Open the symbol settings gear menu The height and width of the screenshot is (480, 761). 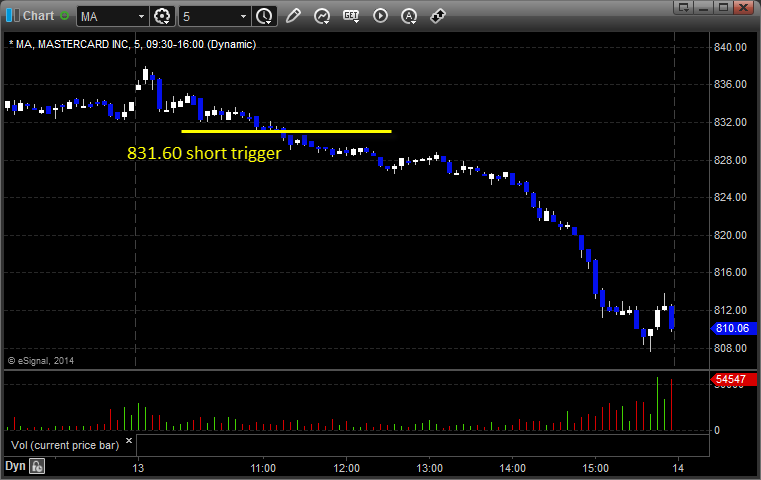(x=162, y=17)
